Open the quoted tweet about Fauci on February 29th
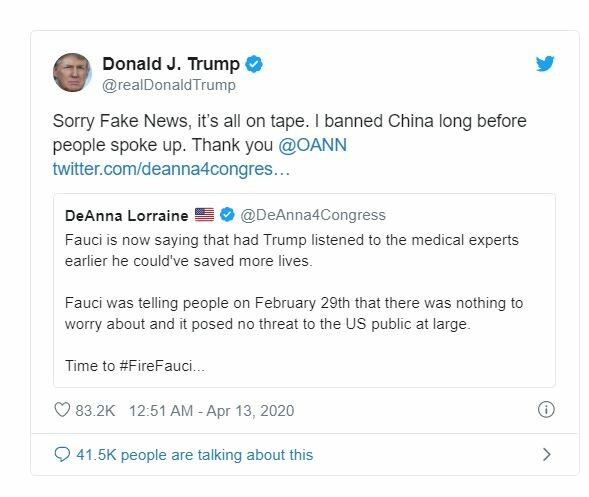589x497 pixels. (304, 290)
